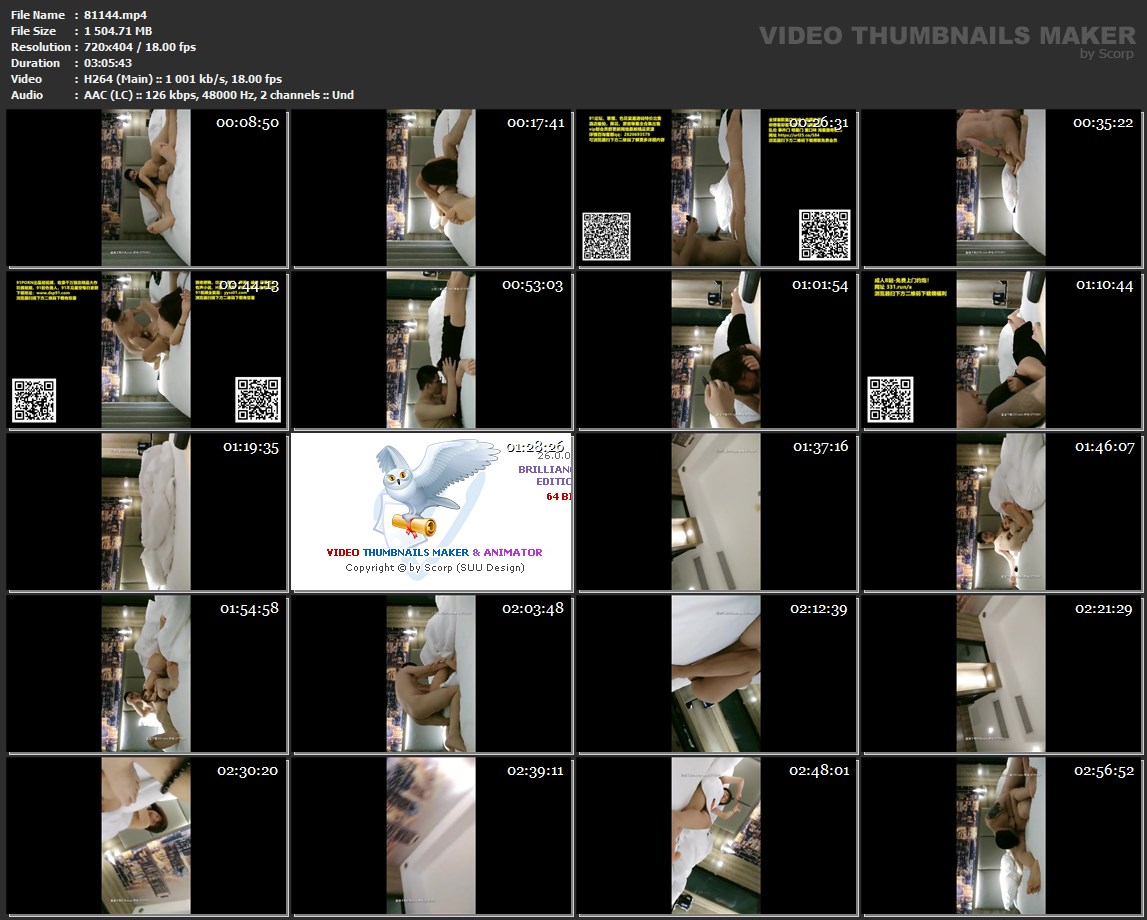Select the thumbnail stamped 00:53:03
The image size is (1147, 920).
[432, 350]
